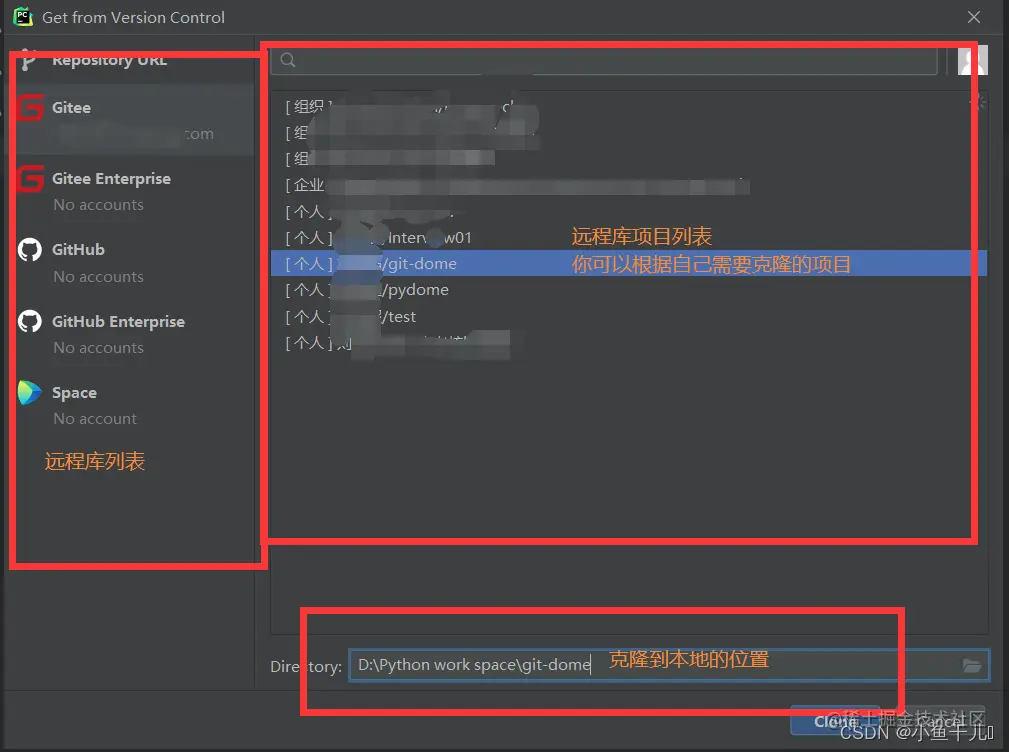Select the /test repository row
The image size is (1009, 752).
point(629,316)
